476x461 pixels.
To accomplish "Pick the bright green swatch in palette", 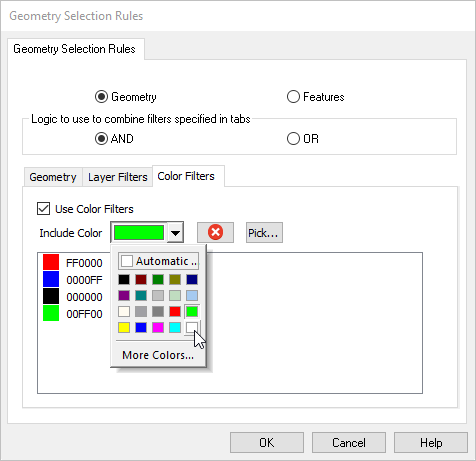I will coord(192,312).
